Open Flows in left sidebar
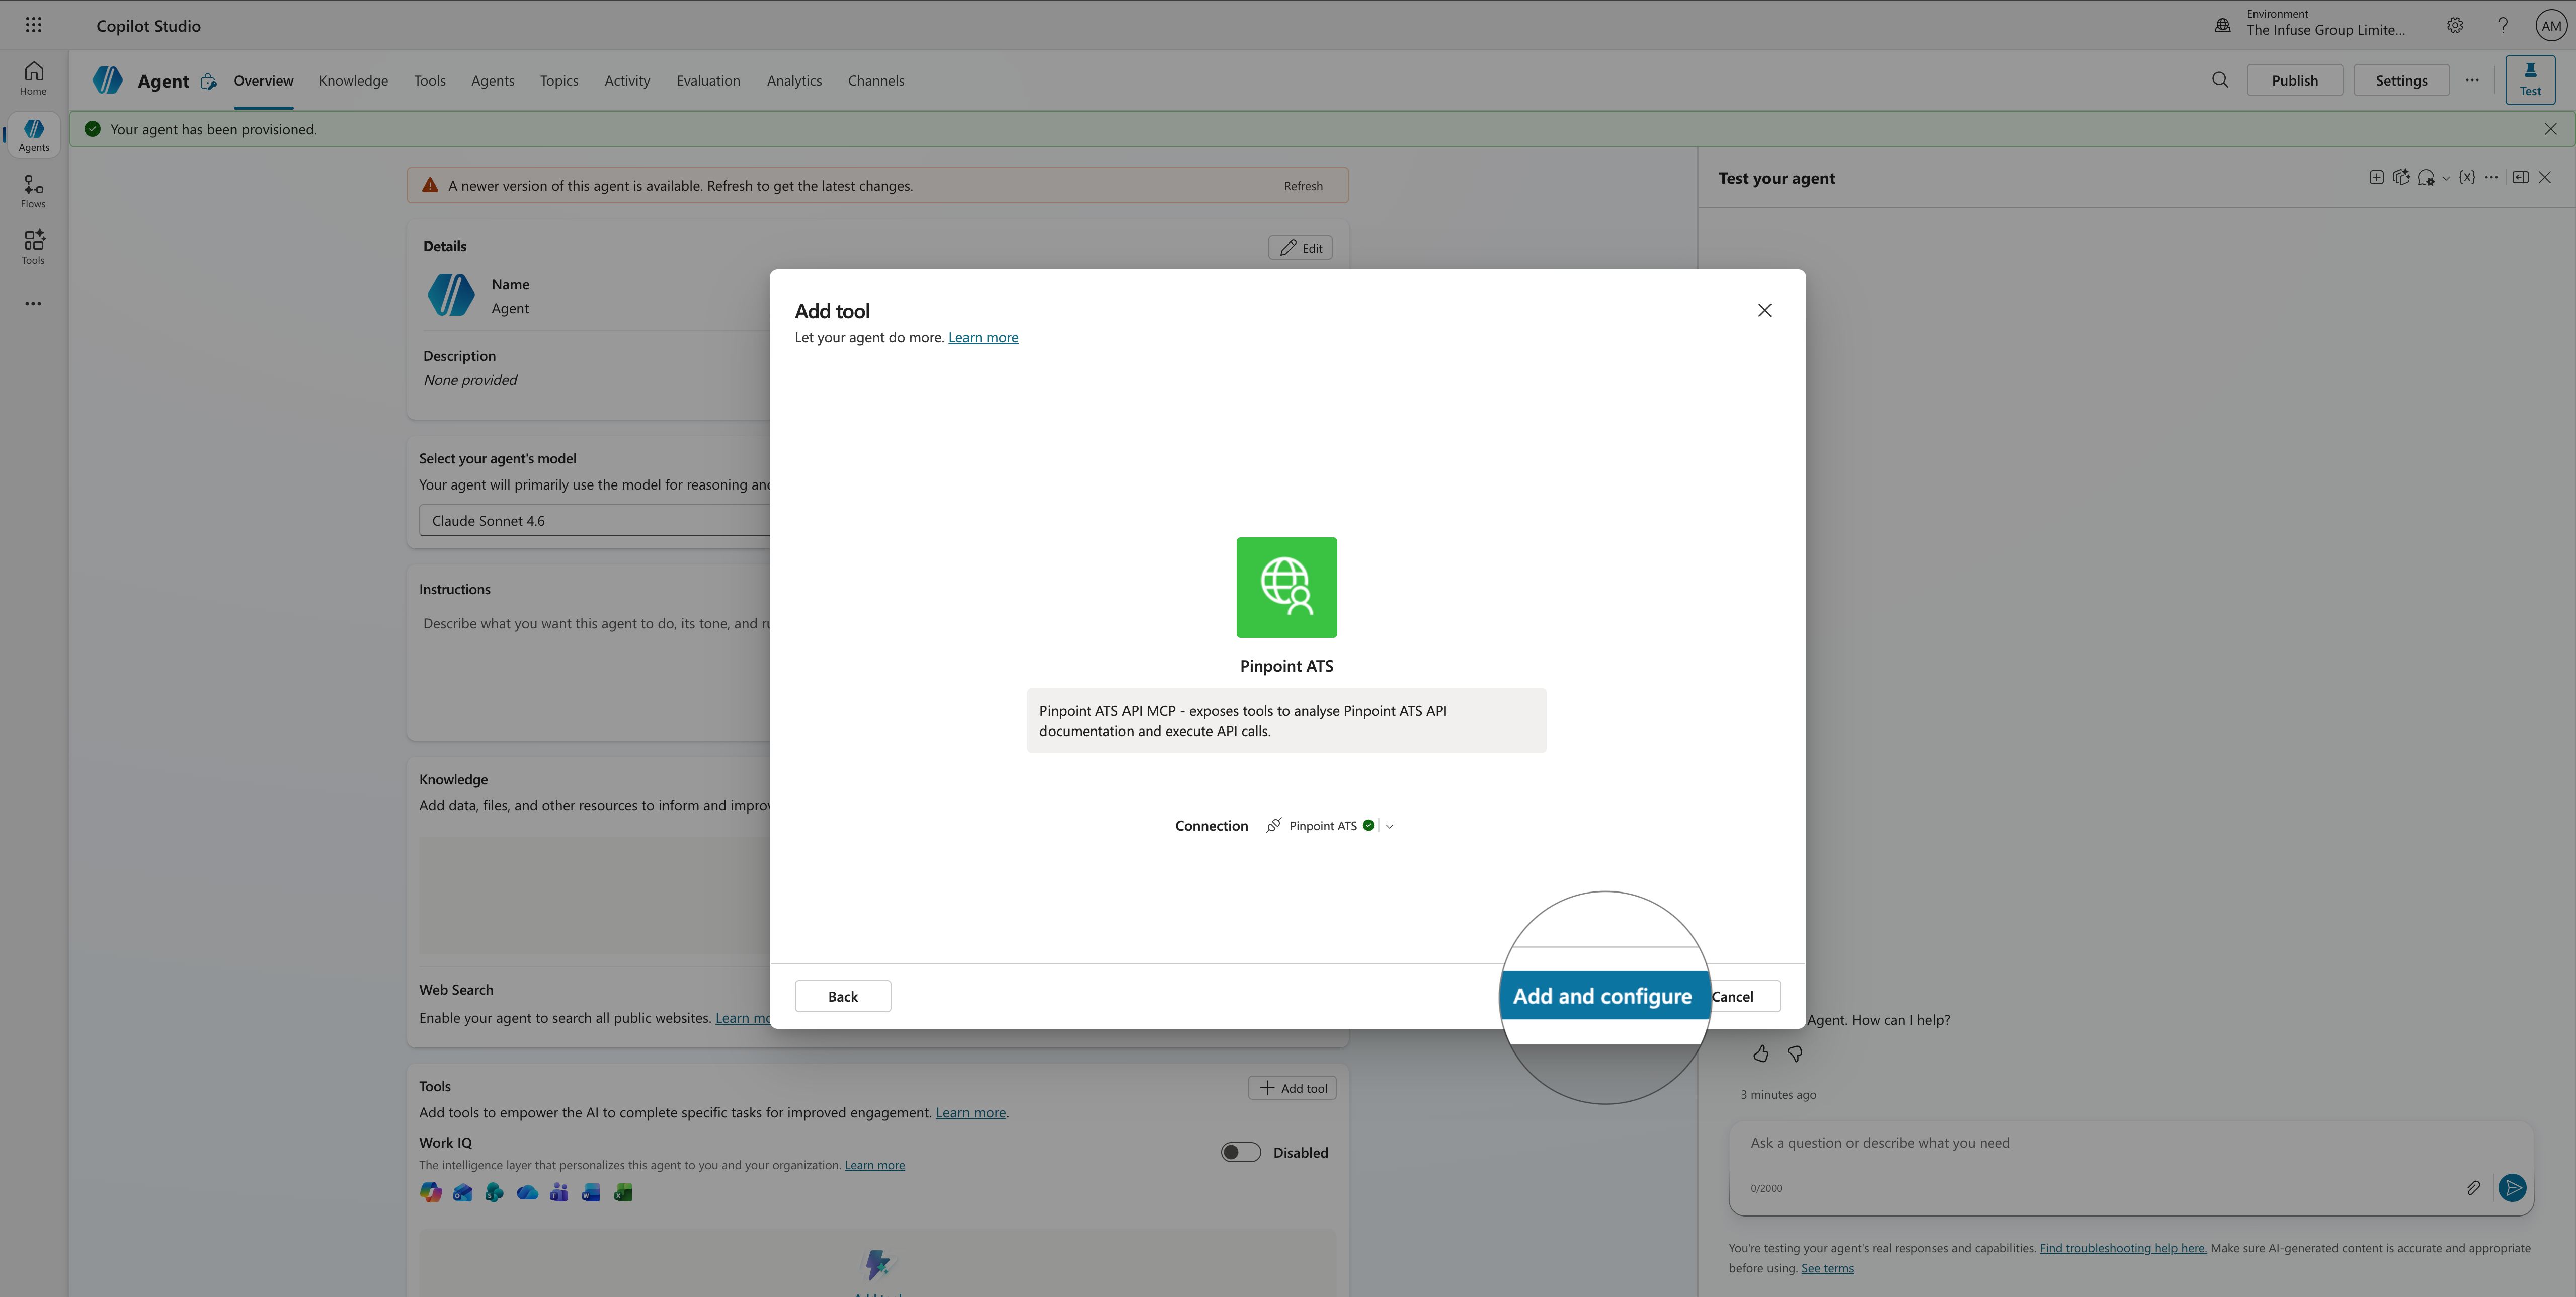Viewport: 2576px width, 1297px height. (x=33, y=191)
